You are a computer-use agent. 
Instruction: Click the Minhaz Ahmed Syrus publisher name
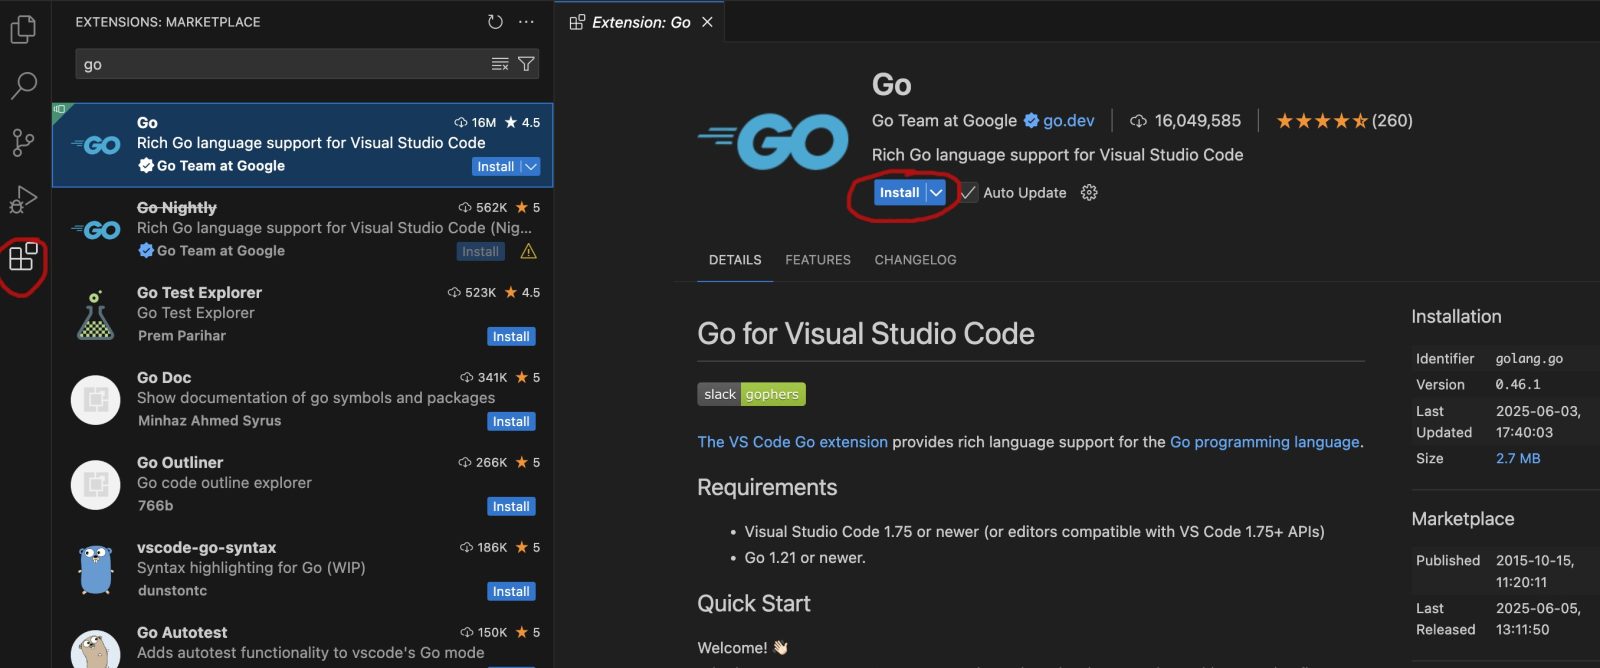point(210,421)
